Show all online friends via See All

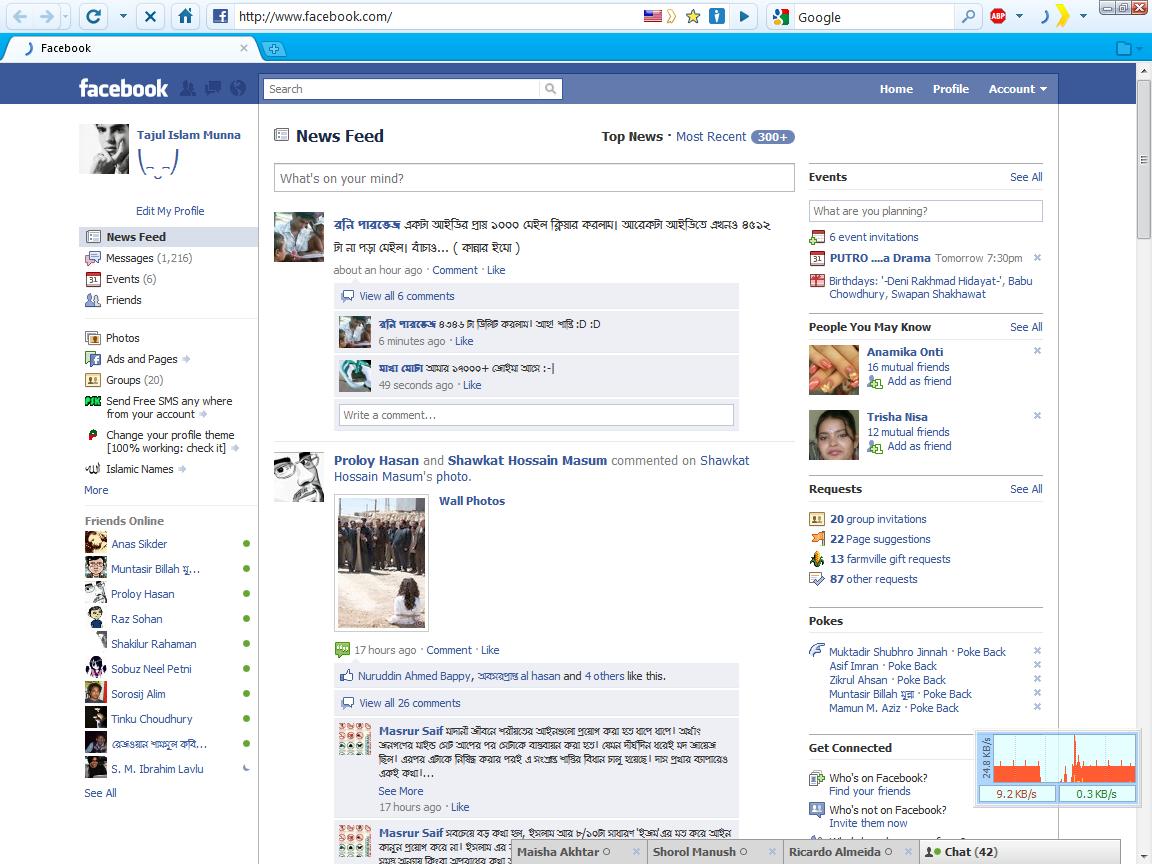click(x=101, y=793)
